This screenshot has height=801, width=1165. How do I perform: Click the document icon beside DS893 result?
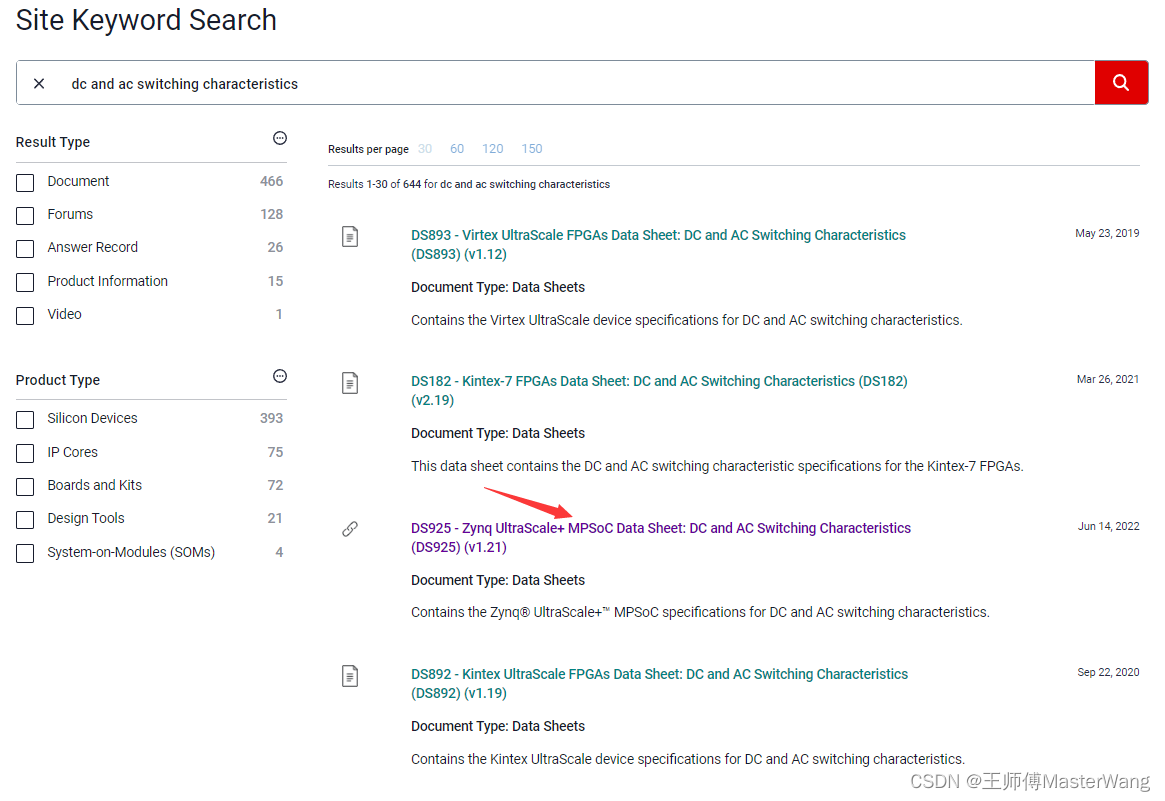[350, 236]
